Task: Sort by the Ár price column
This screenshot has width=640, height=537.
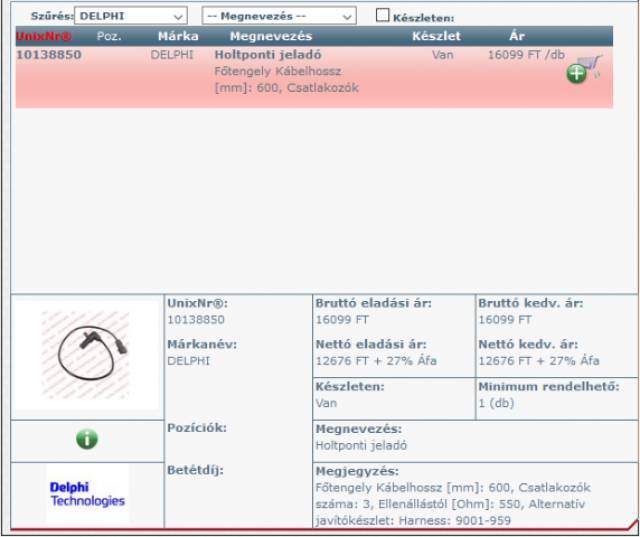Action: click(516, 36)
